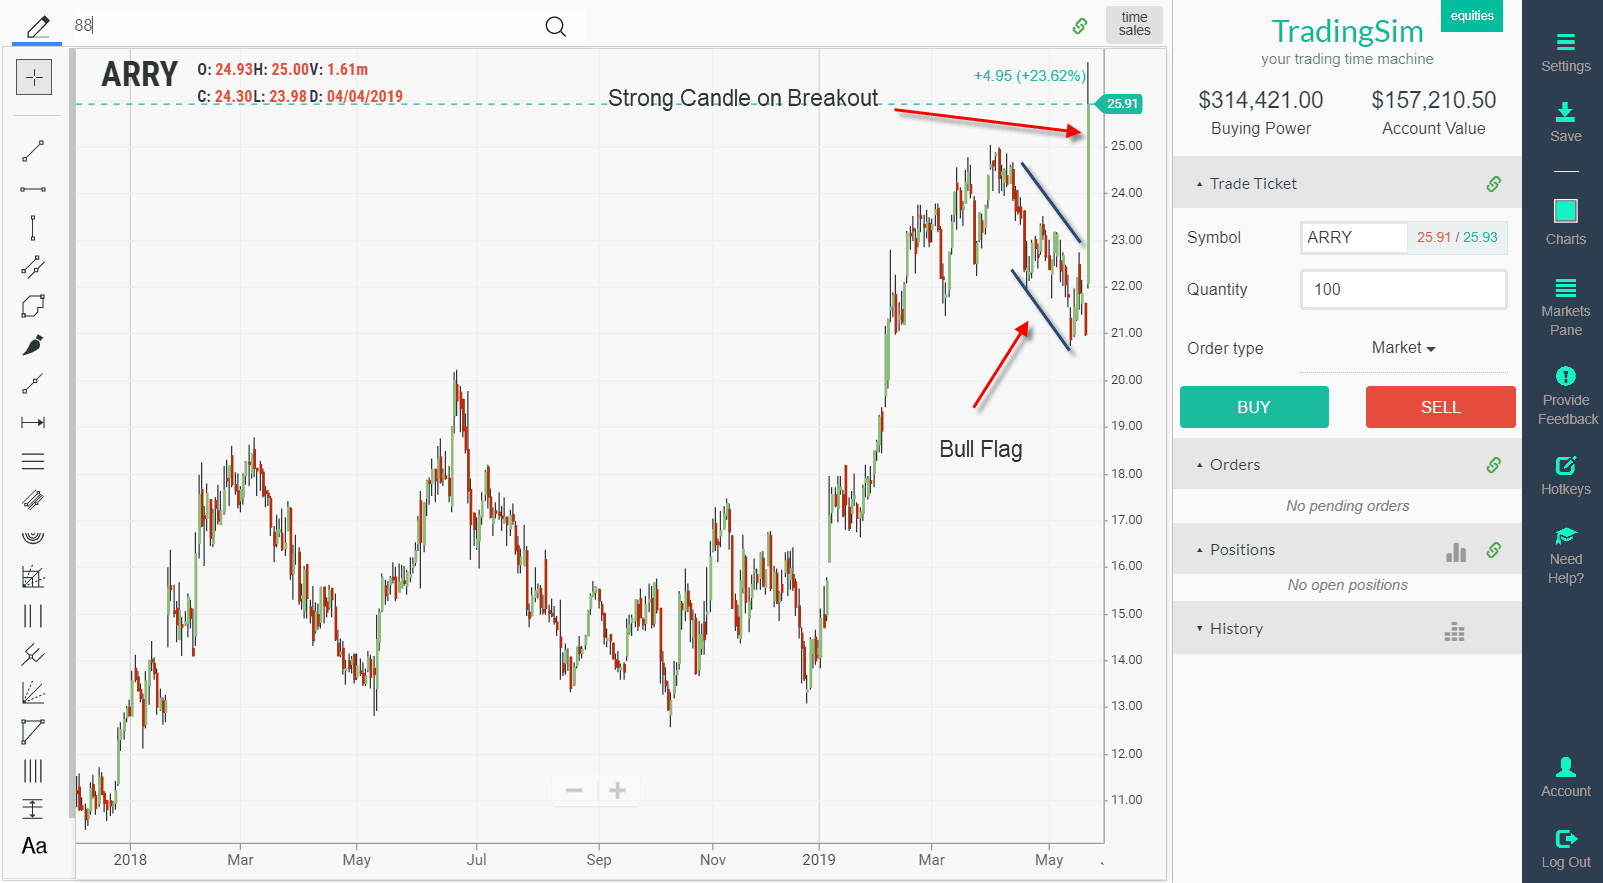The height and width of the screenshot is (883, 1603).
Task: Open the Market order type dropdown
Action: 1403,348
